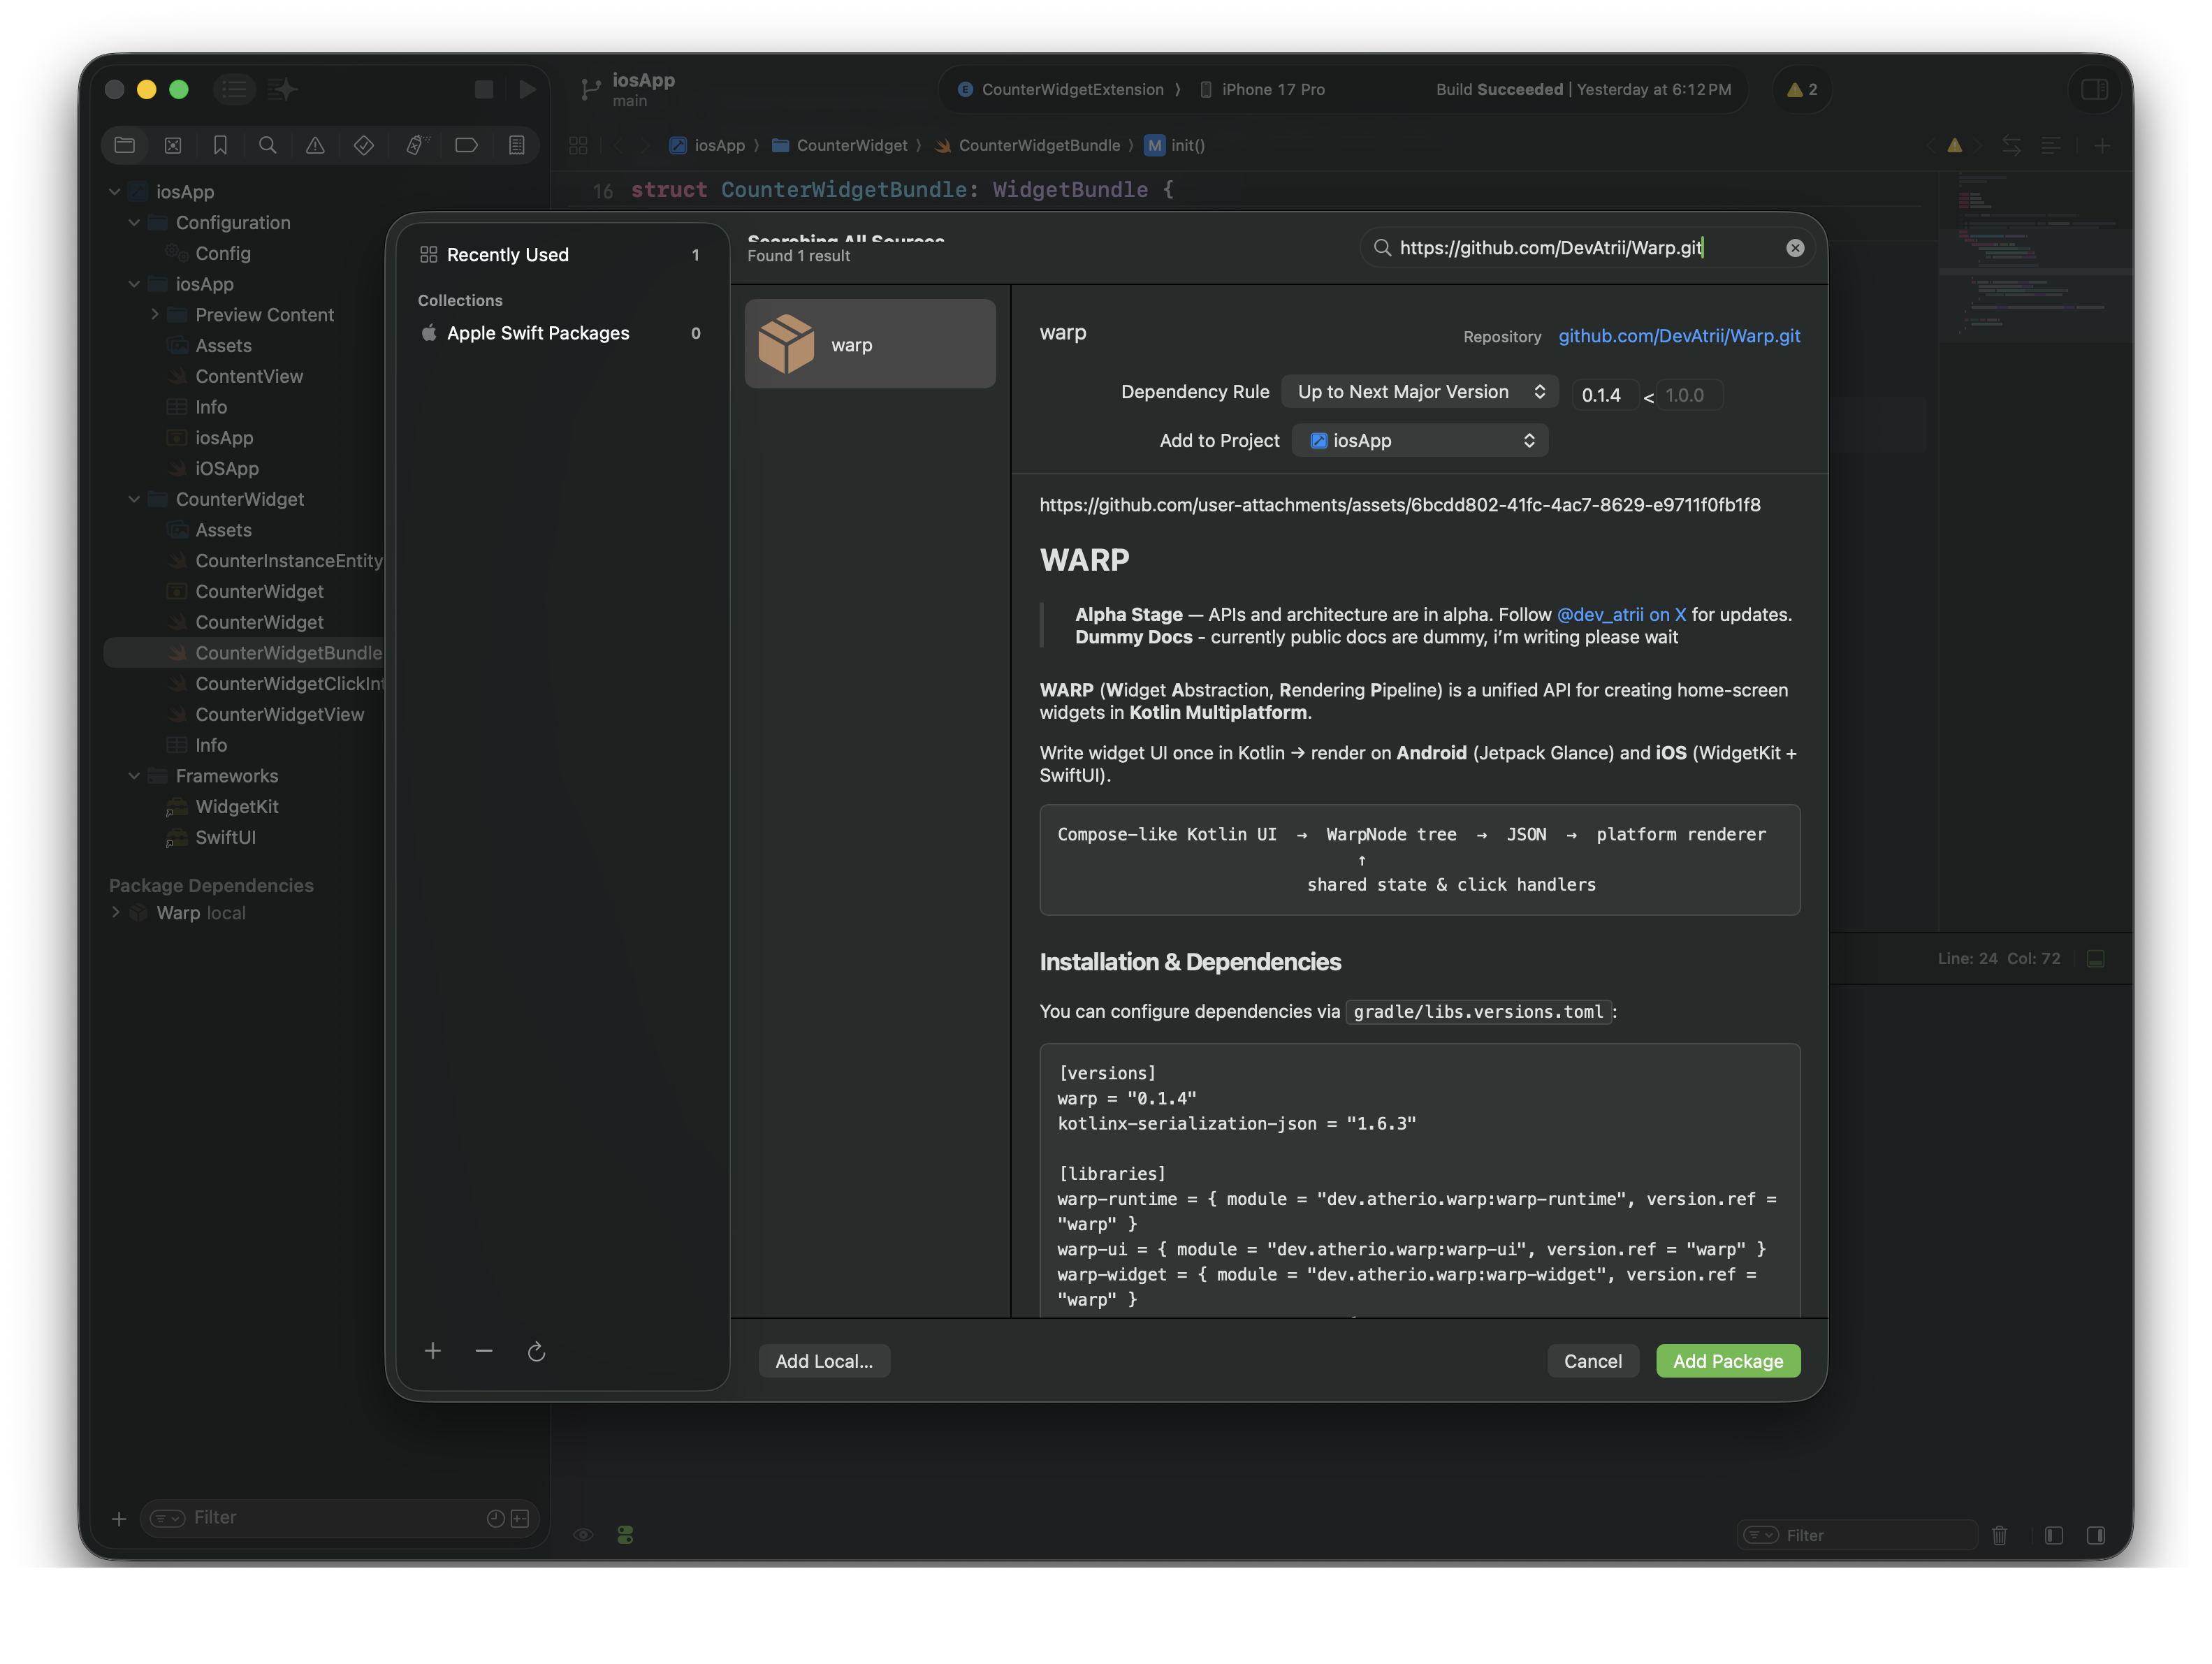
Task: Click the debug area trash icon
Action: (1999, 1535)
